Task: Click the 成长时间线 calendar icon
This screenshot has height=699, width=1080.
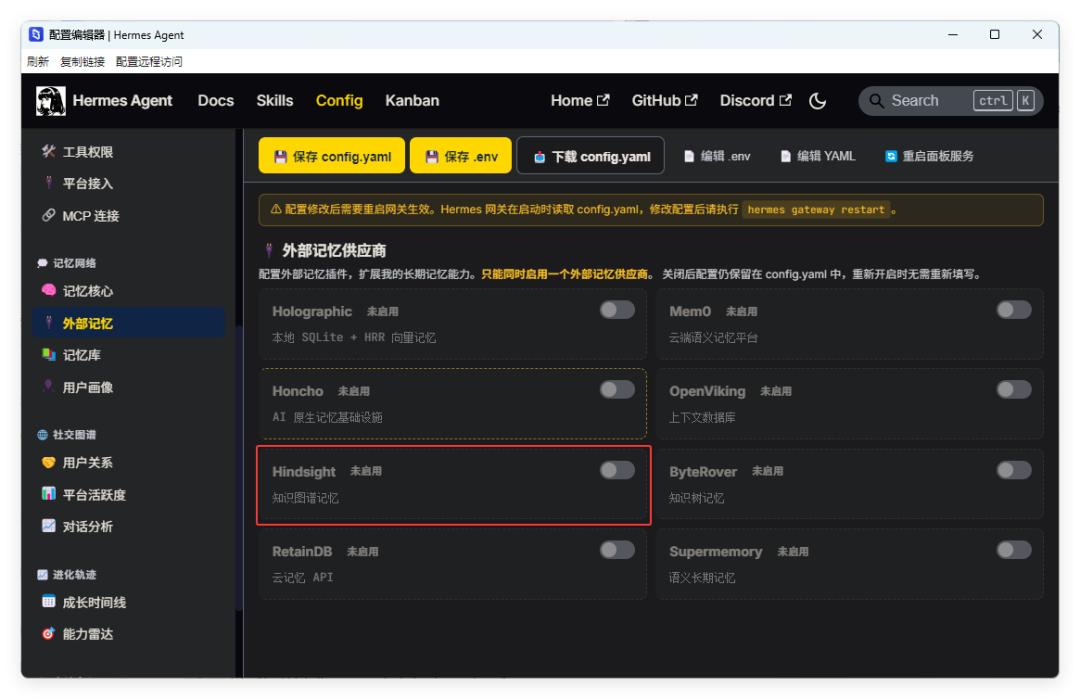Action: click(48, 602)
